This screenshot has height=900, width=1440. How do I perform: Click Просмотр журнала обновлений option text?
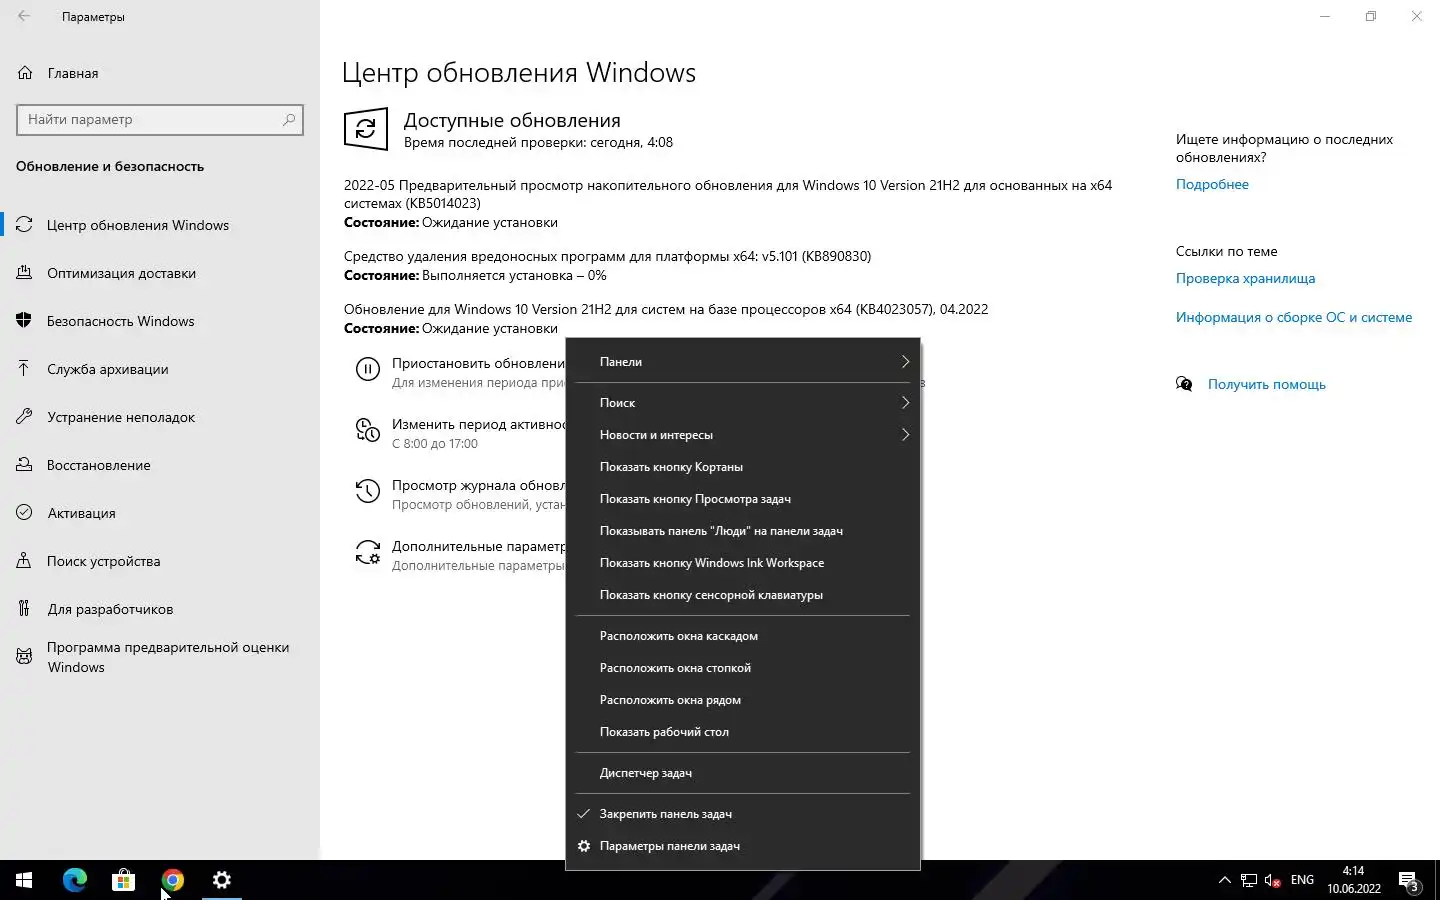(478, 485)
